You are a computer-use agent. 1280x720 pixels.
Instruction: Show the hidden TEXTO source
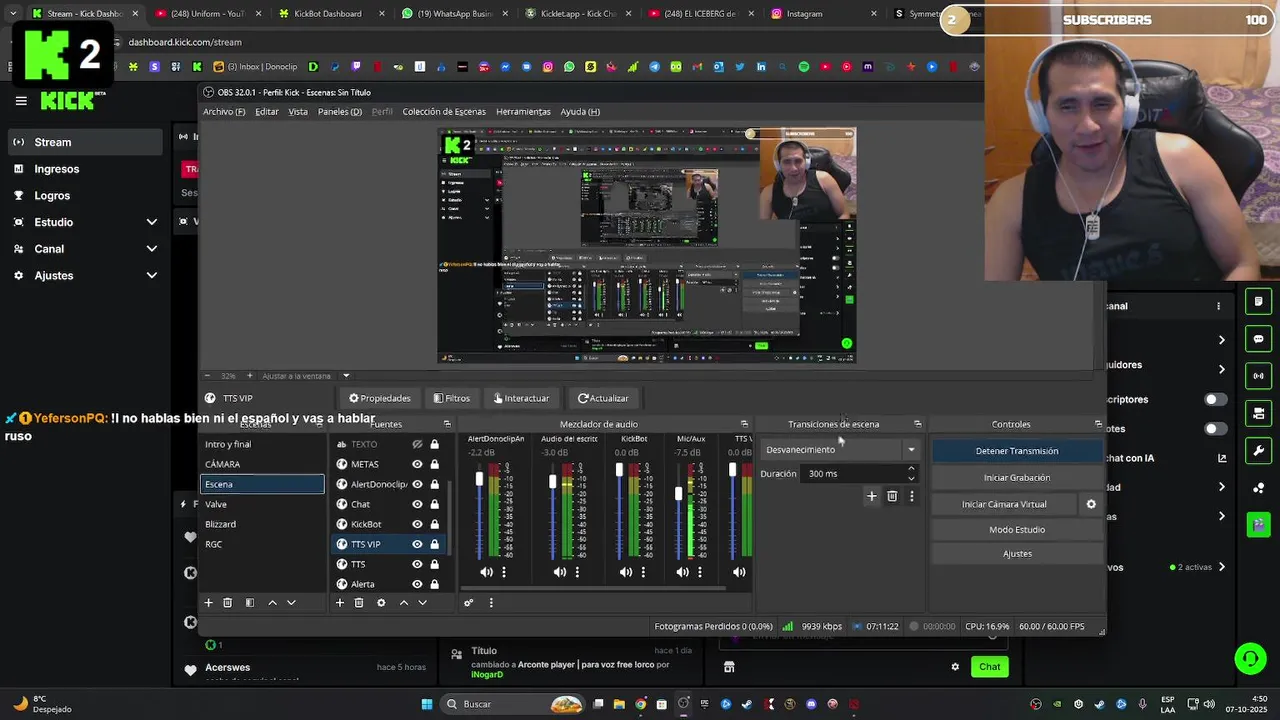[x=417, y=444]
